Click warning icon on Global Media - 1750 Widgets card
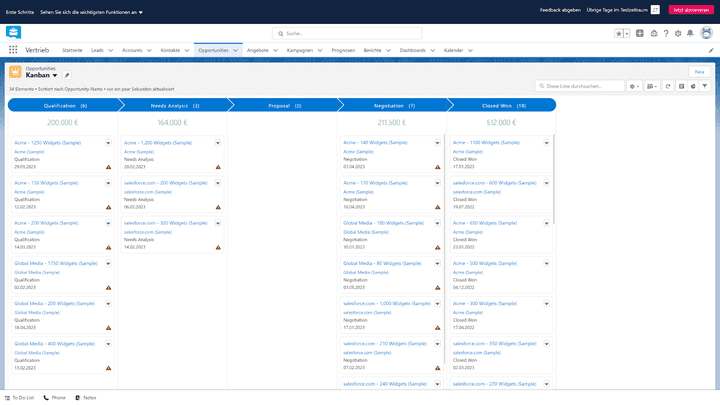 pos(108,288)
